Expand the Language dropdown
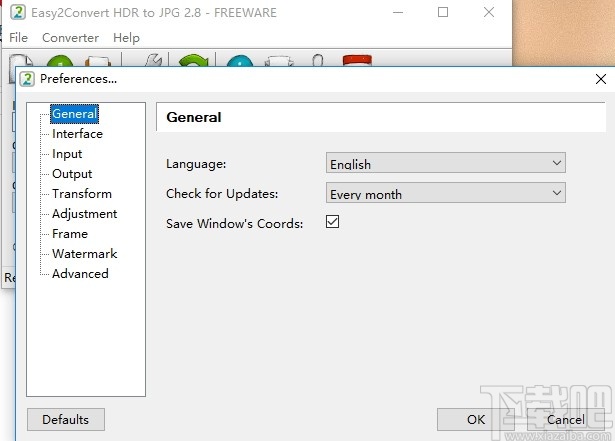 [x=446, y=163]
